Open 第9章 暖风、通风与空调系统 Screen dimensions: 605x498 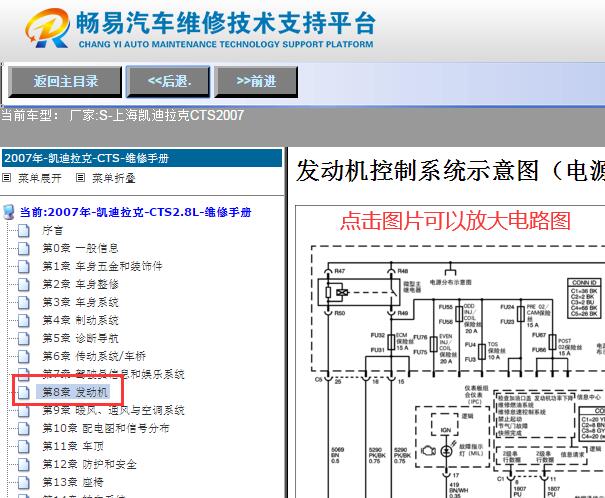(113, 410)
